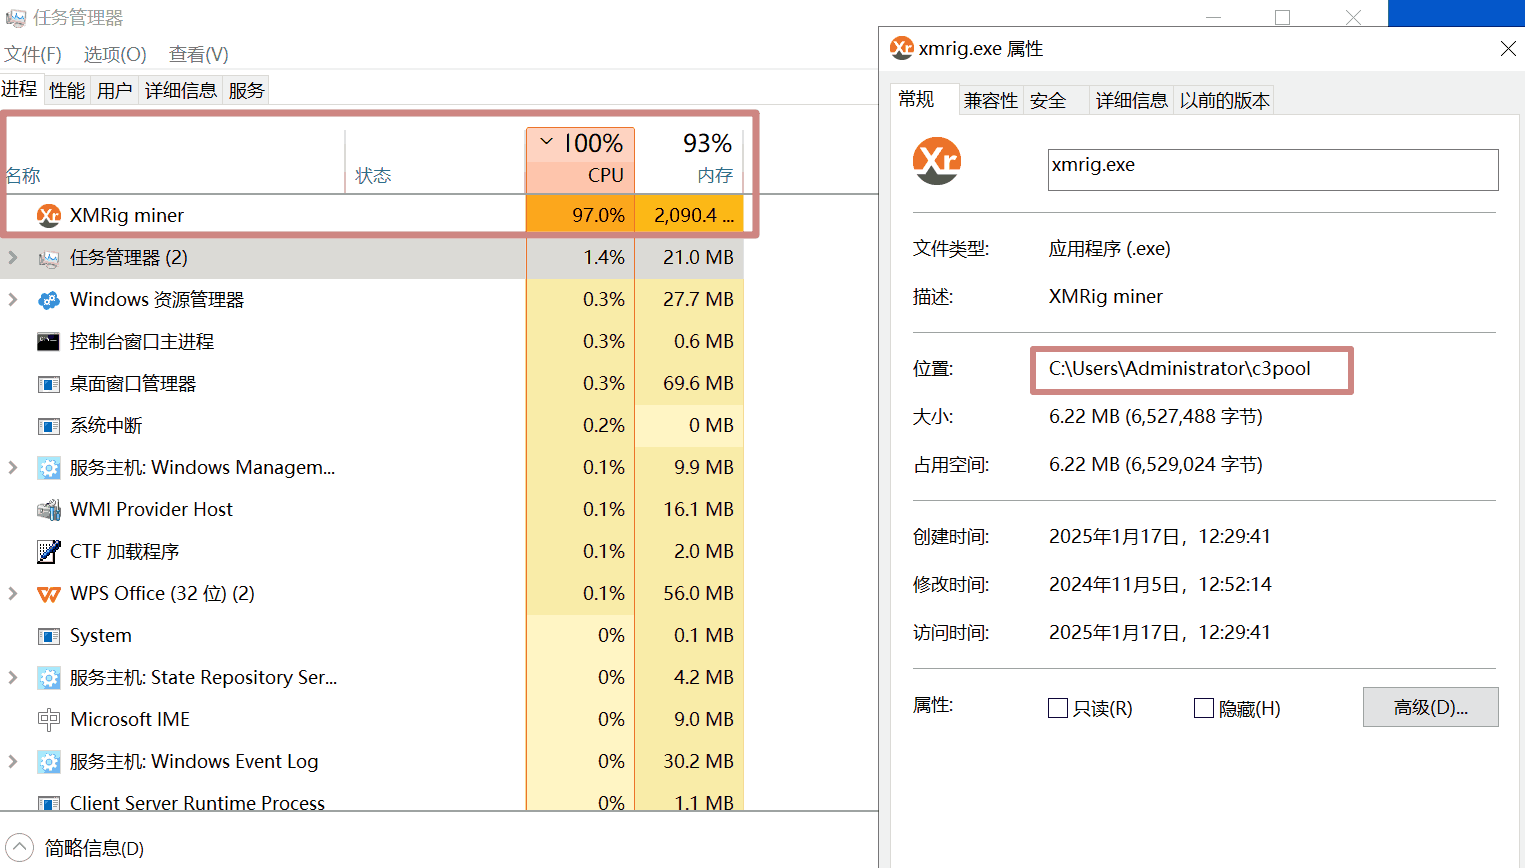
Task: Open the 选项(O) menu
Action: coord(114,54)
